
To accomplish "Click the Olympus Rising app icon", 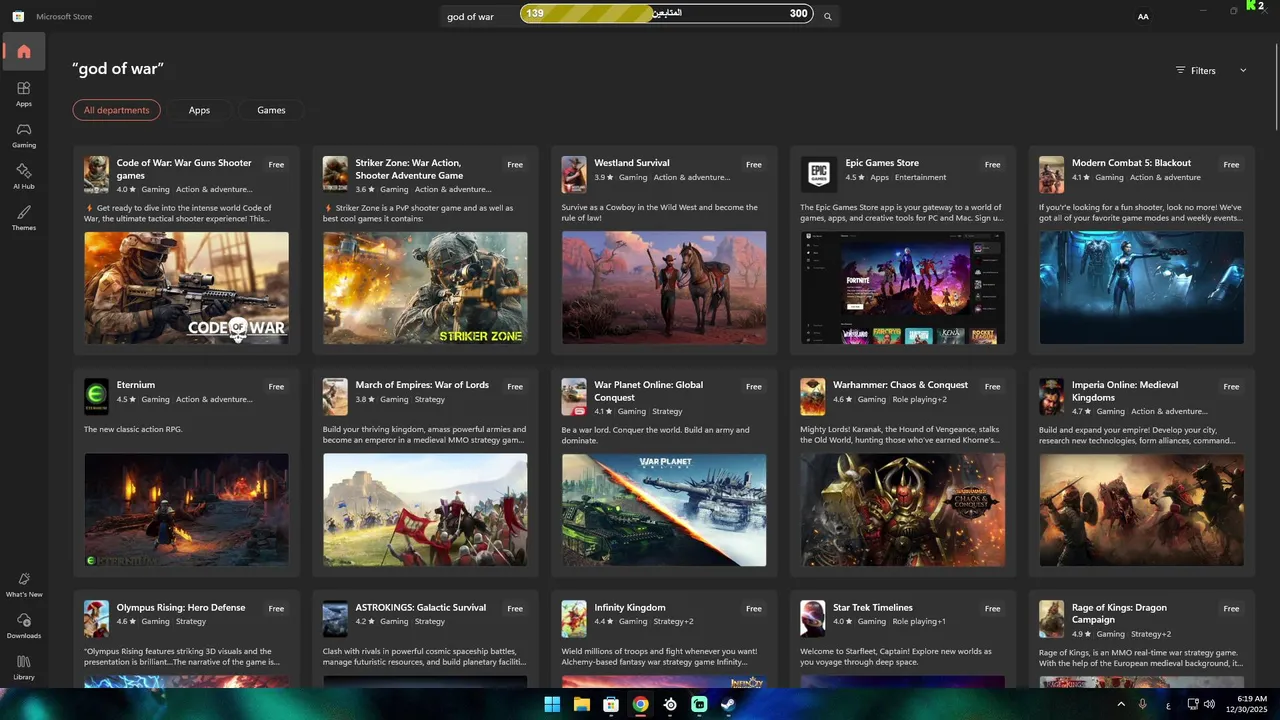I will pos(96,619).
